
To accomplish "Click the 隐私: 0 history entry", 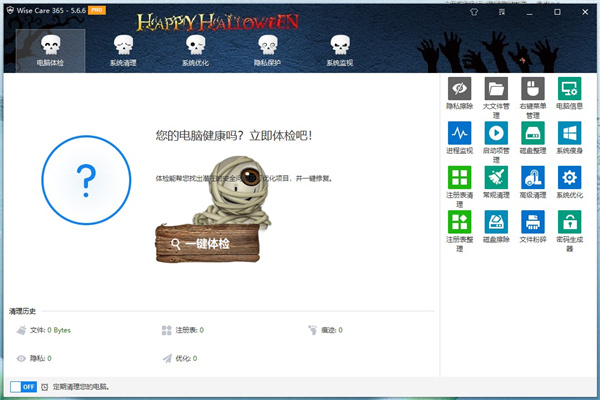I will [34, 358].
